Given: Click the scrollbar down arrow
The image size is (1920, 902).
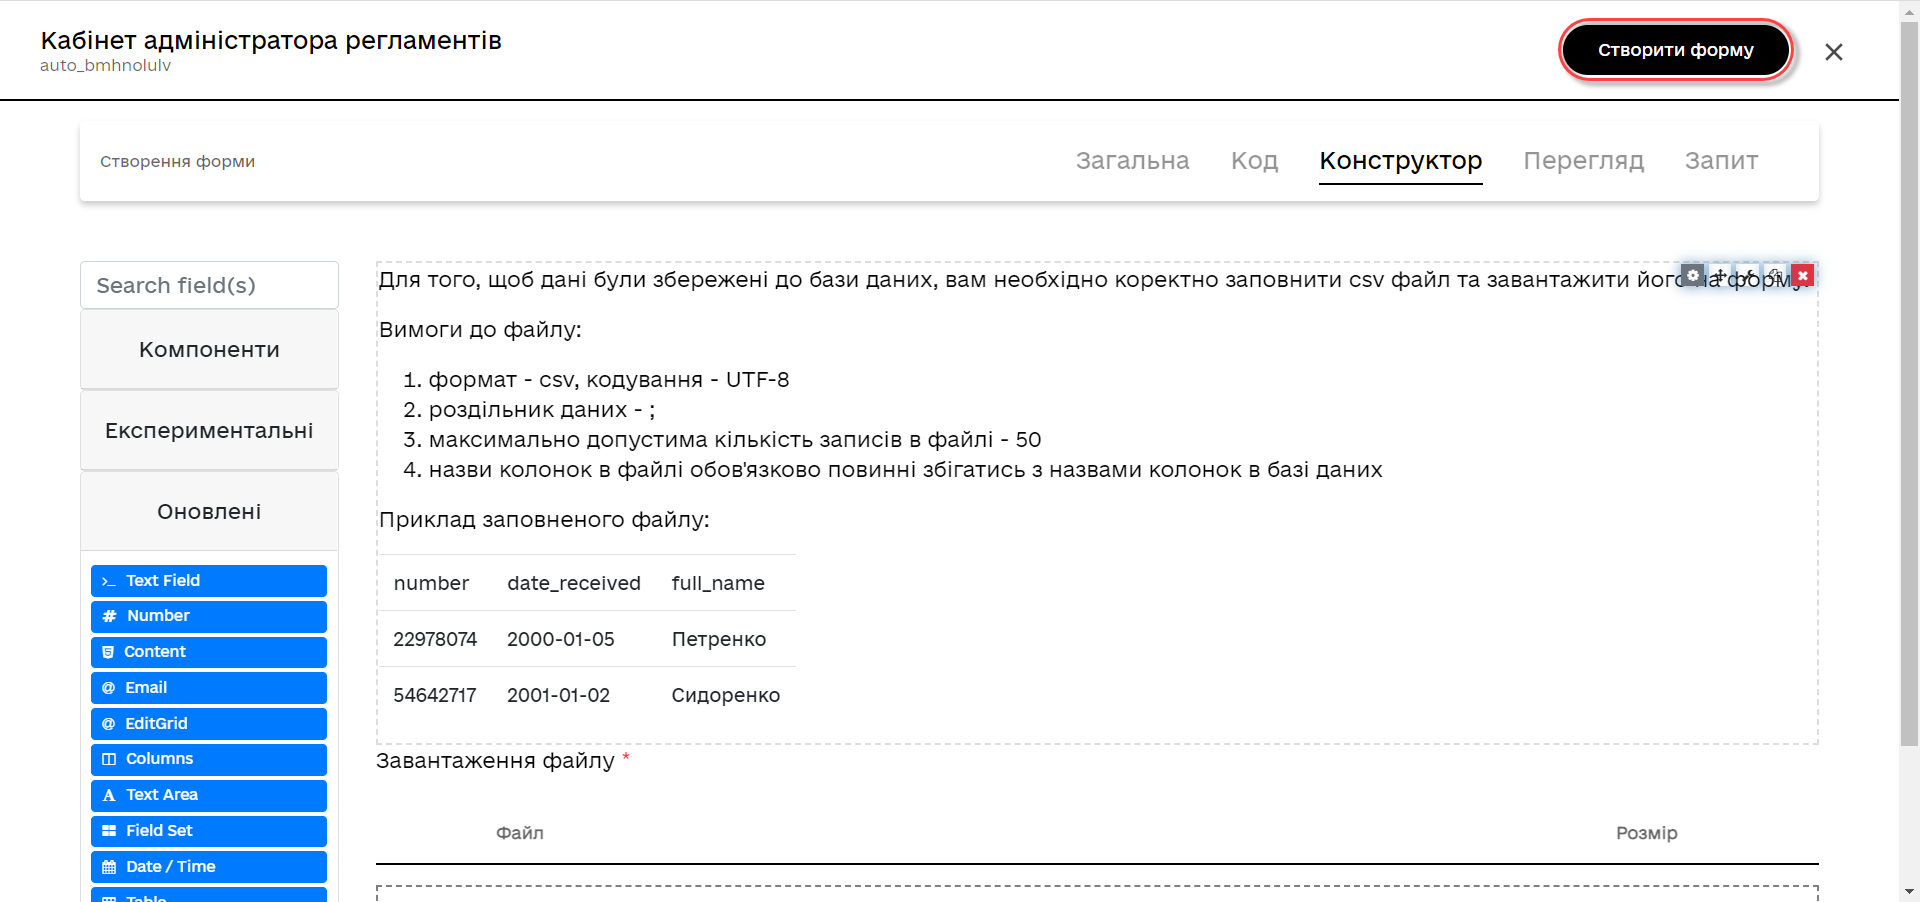Looking at the screenshot, I should pyautogui.click(x=1909, y=891).
